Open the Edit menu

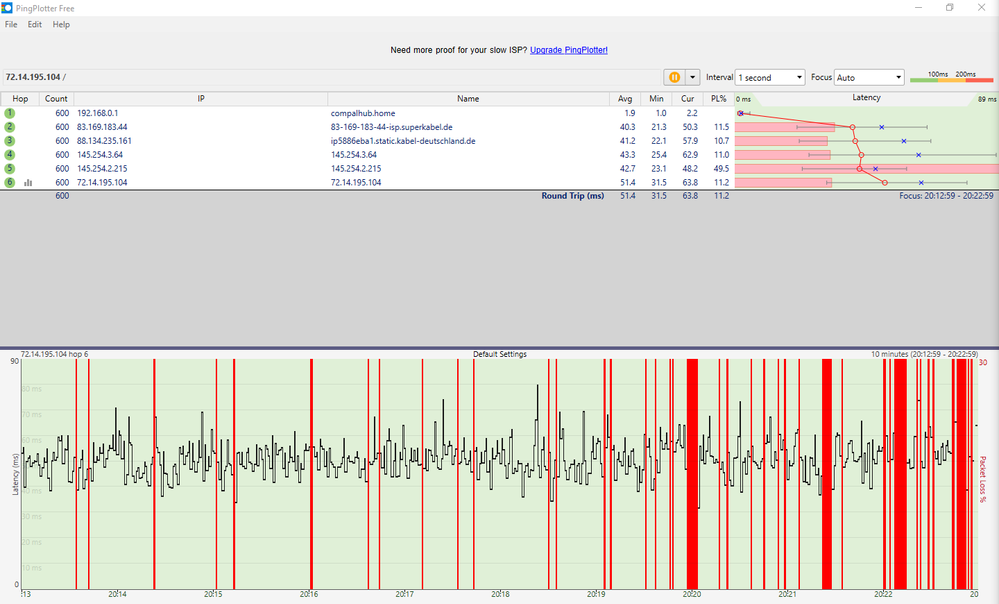pos(34,24)
